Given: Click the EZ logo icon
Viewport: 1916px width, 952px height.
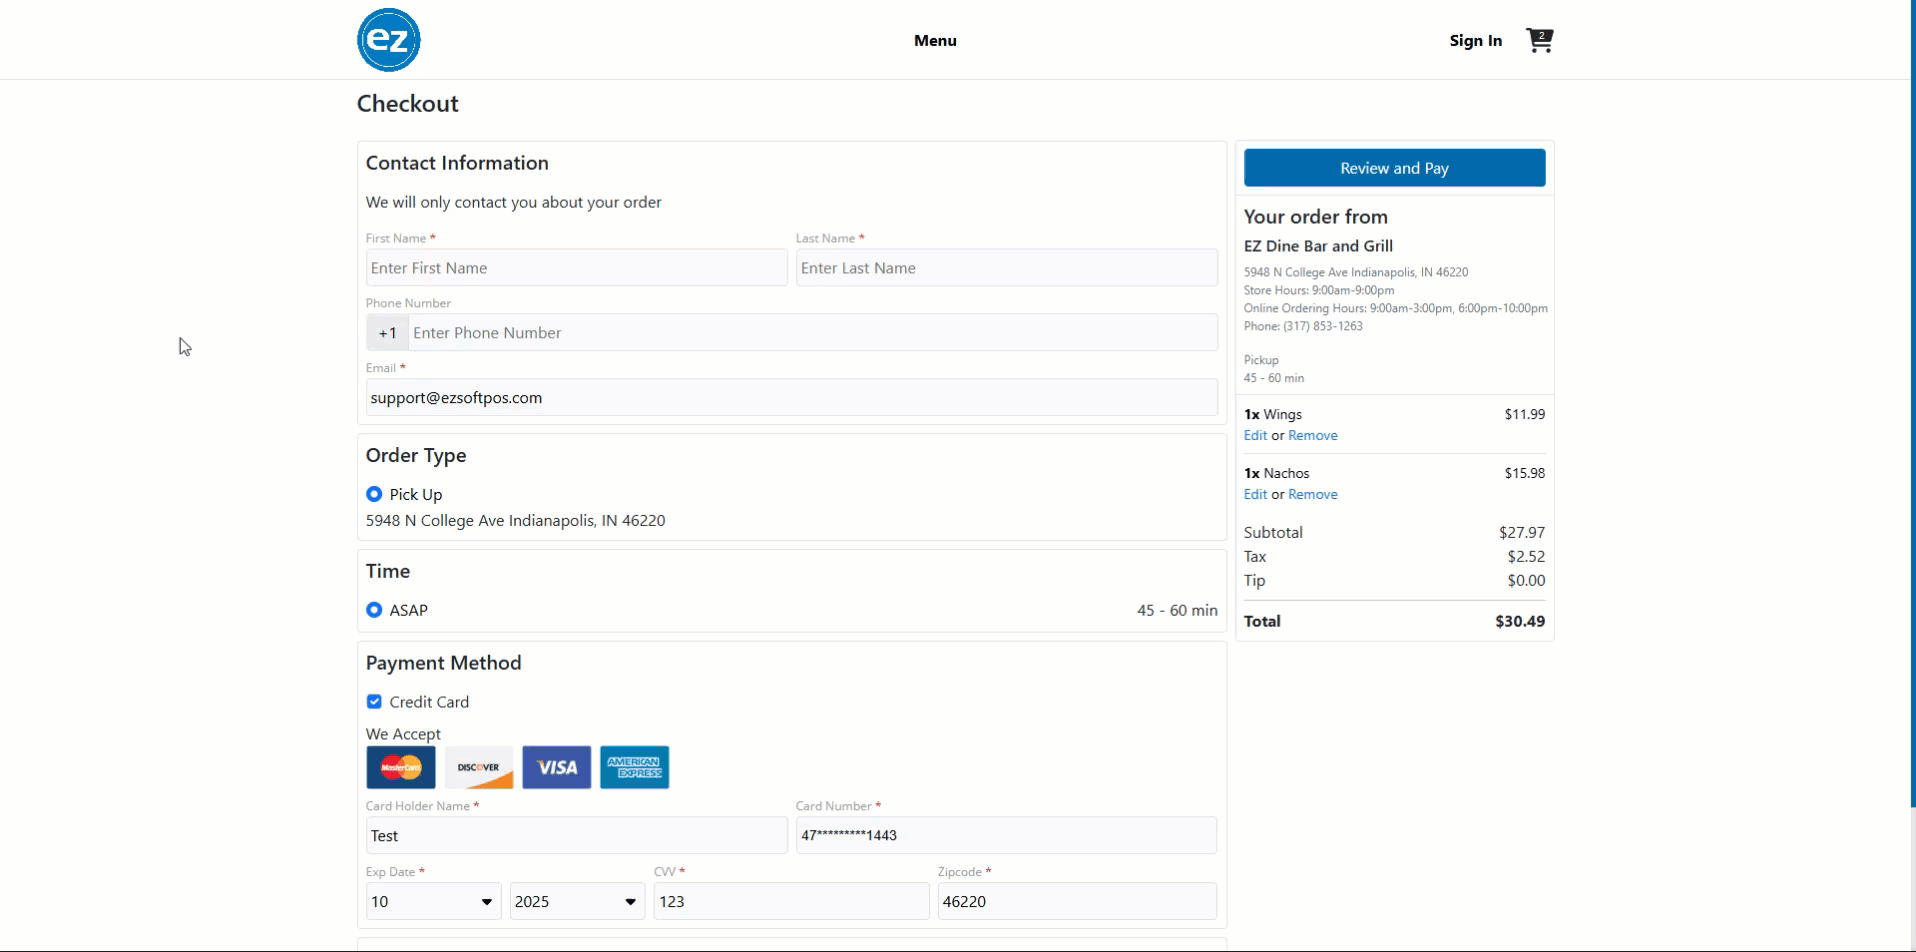Looking at the screenshot, I should point(388,40).
